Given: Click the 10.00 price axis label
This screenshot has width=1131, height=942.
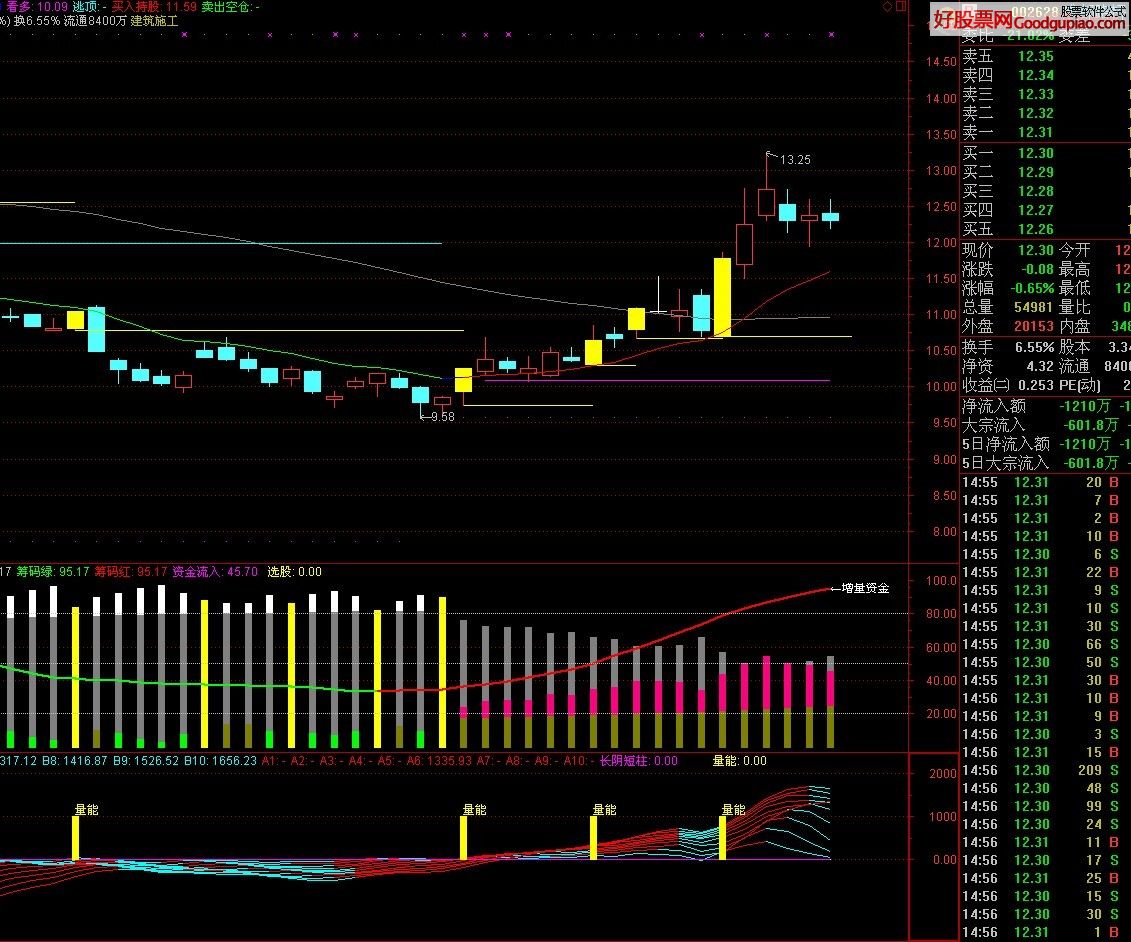Looking at the screenshot, I should pos(941,387).
